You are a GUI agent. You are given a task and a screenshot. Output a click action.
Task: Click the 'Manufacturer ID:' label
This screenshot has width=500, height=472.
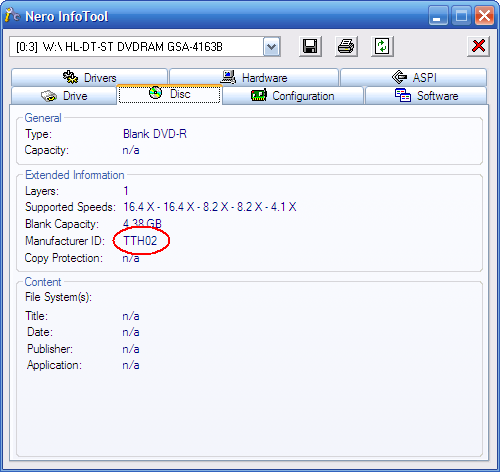(x=65, y=241)
